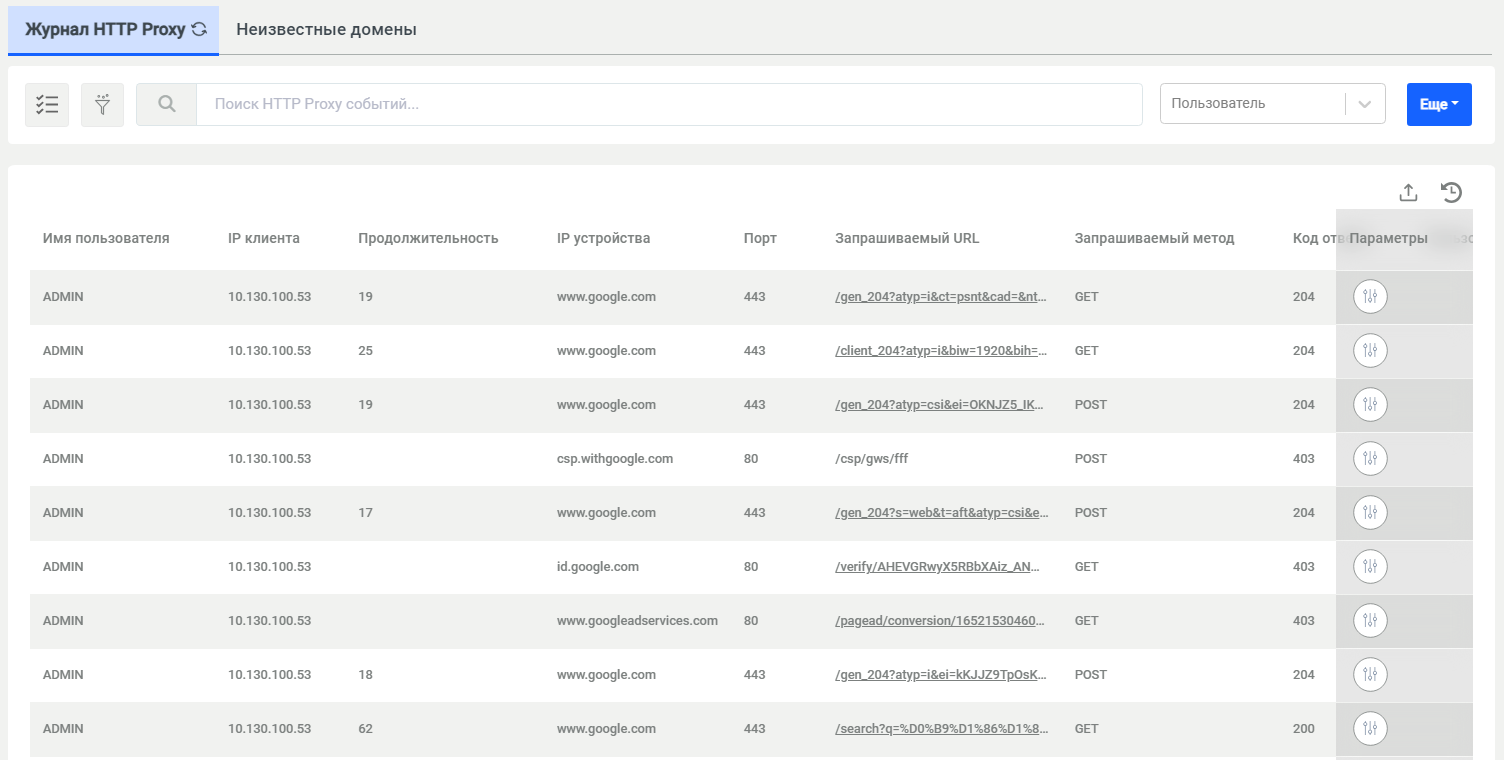
Task: Click client IP 10.130.100.53 in the id.google.com row
Action: (x=270, y=567)
